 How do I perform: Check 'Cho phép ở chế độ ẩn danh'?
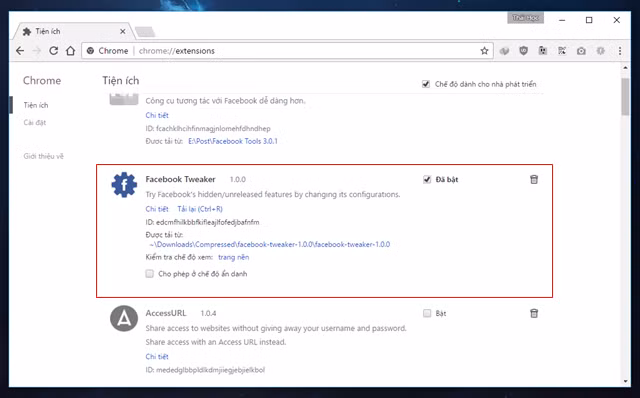coord(150,273)
